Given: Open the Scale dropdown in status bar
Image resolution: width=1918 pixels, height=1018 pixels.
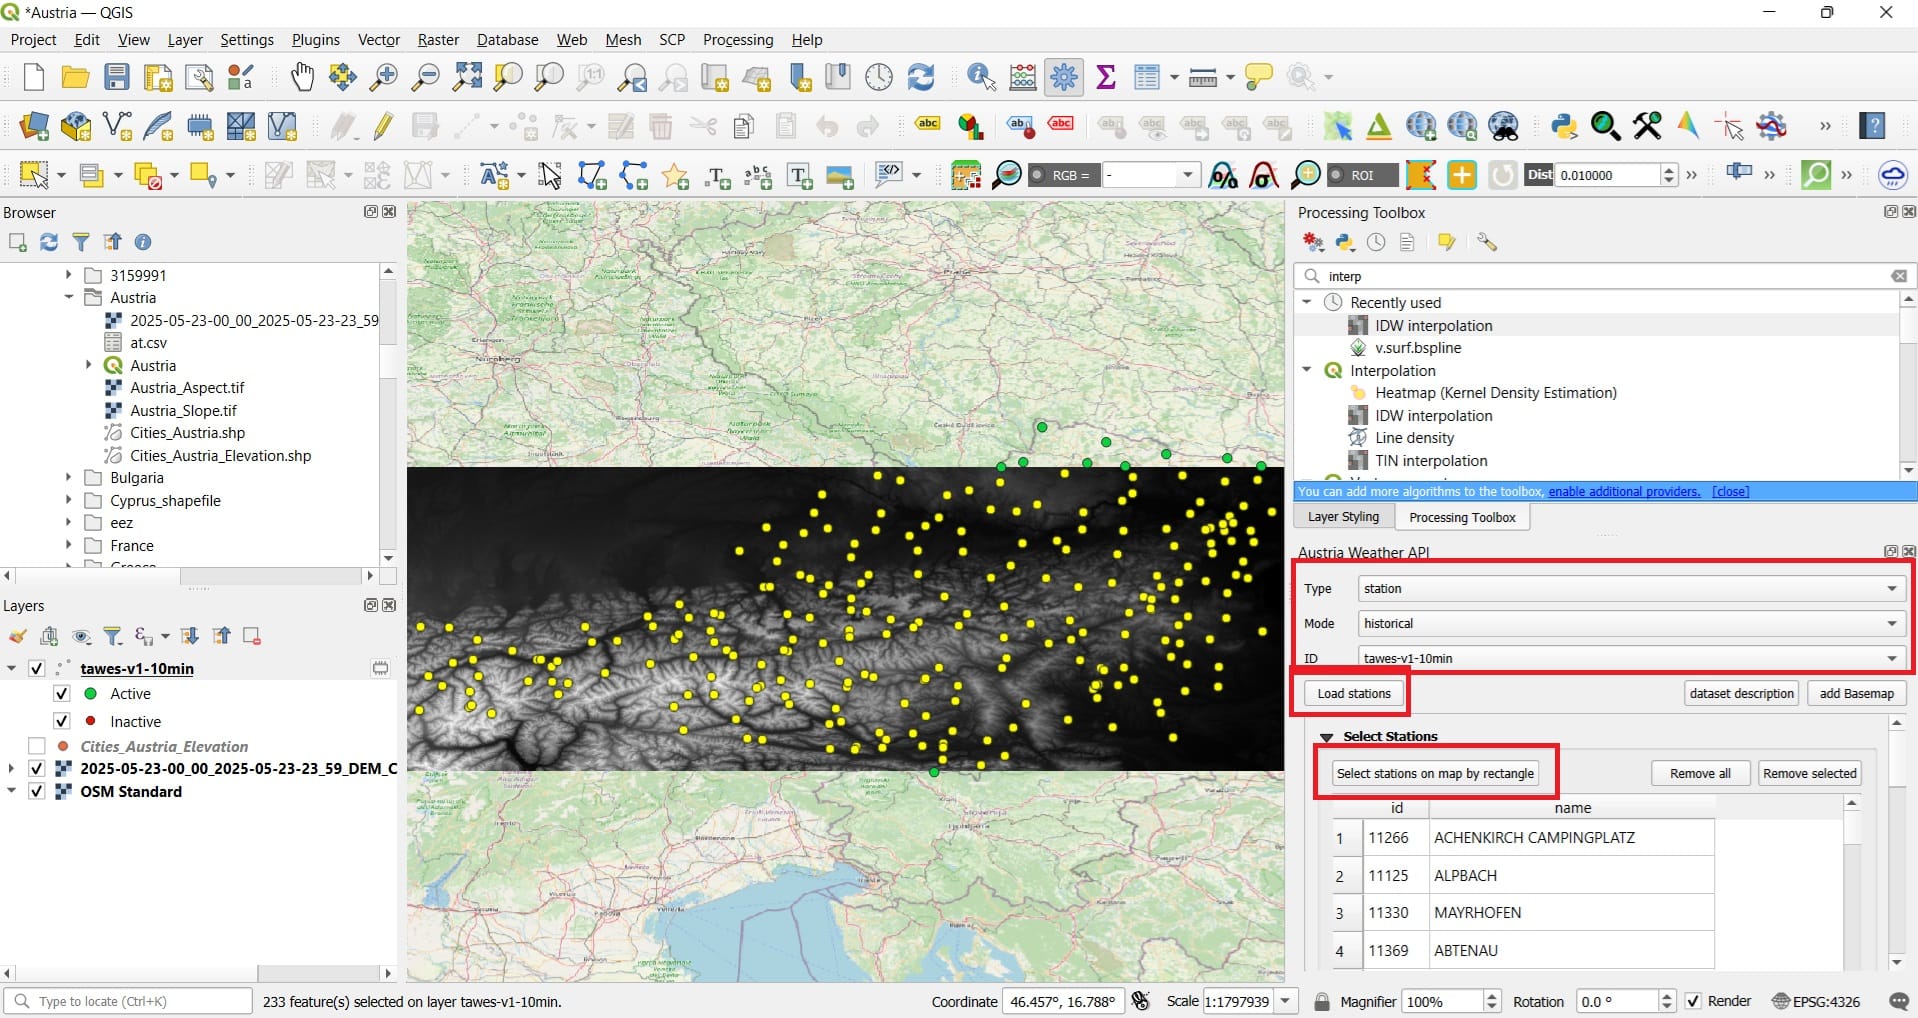Looking at the screenshot, I should [1286, 1001].
